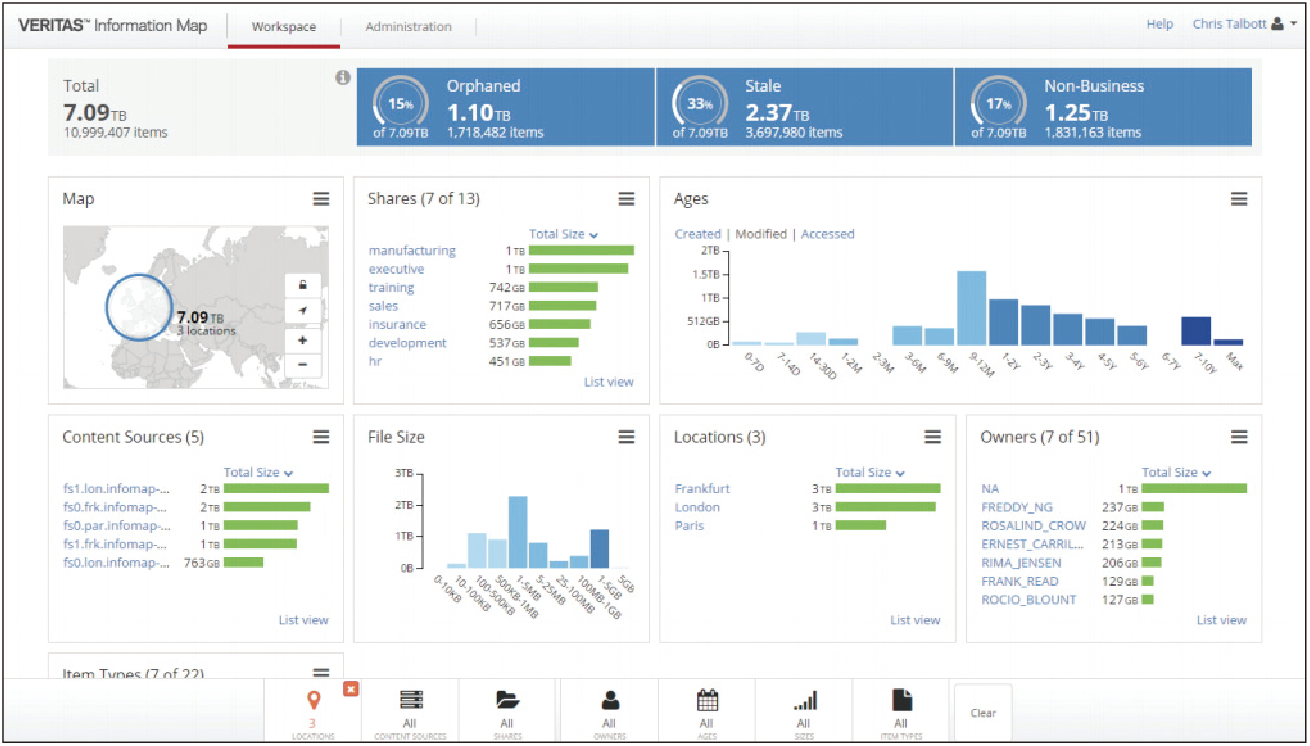Select the insurance share

pos(397,325)
